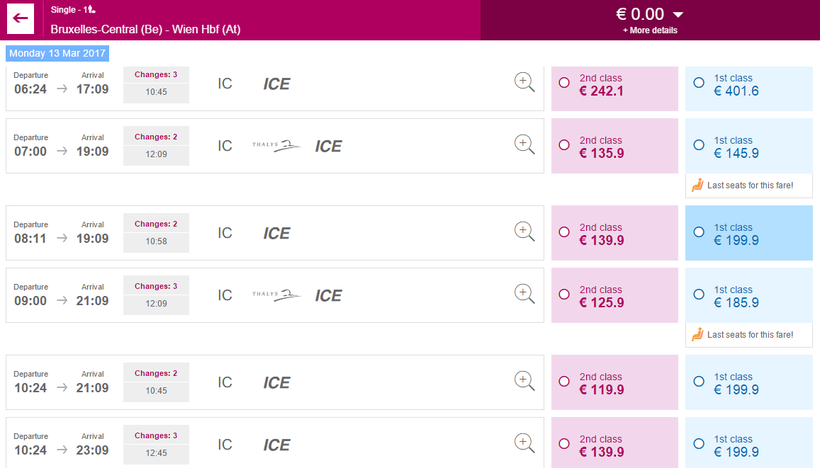This screenshot has height=468, width=820.
Task: Click Changes: 2 on 08:11 journey
Action: [156, 224]
